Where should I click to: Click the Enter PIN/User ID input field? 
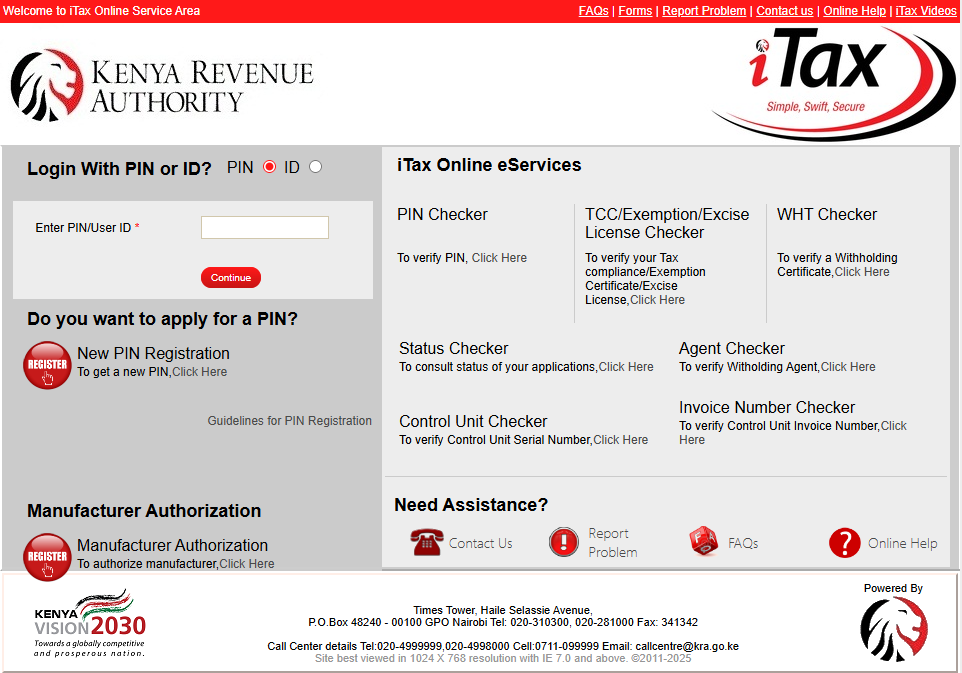[x=264, y=227]
